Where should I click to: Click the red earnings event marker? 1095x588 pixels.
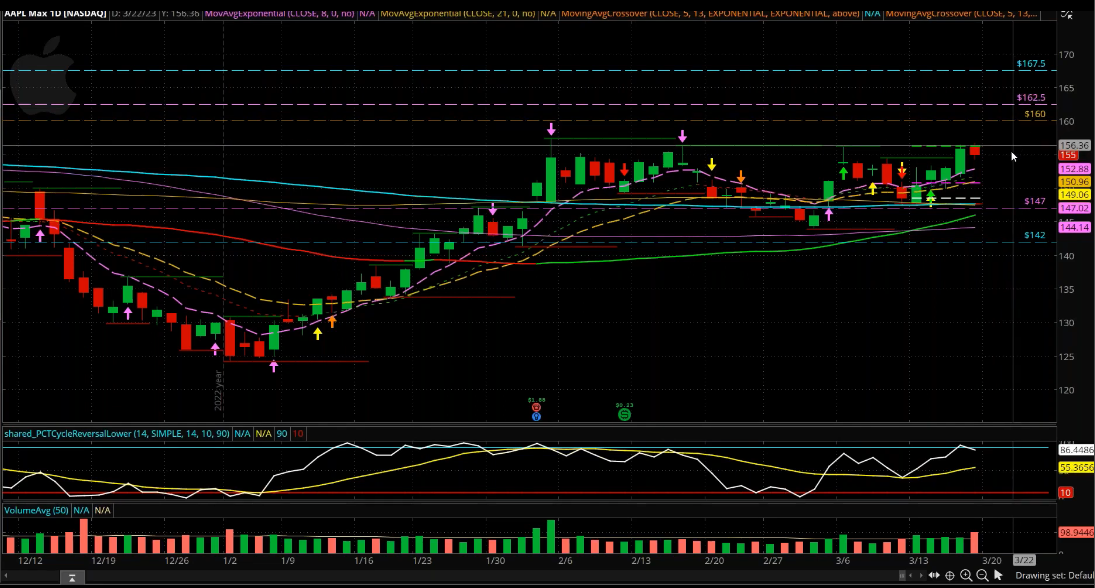click(536, 408)
